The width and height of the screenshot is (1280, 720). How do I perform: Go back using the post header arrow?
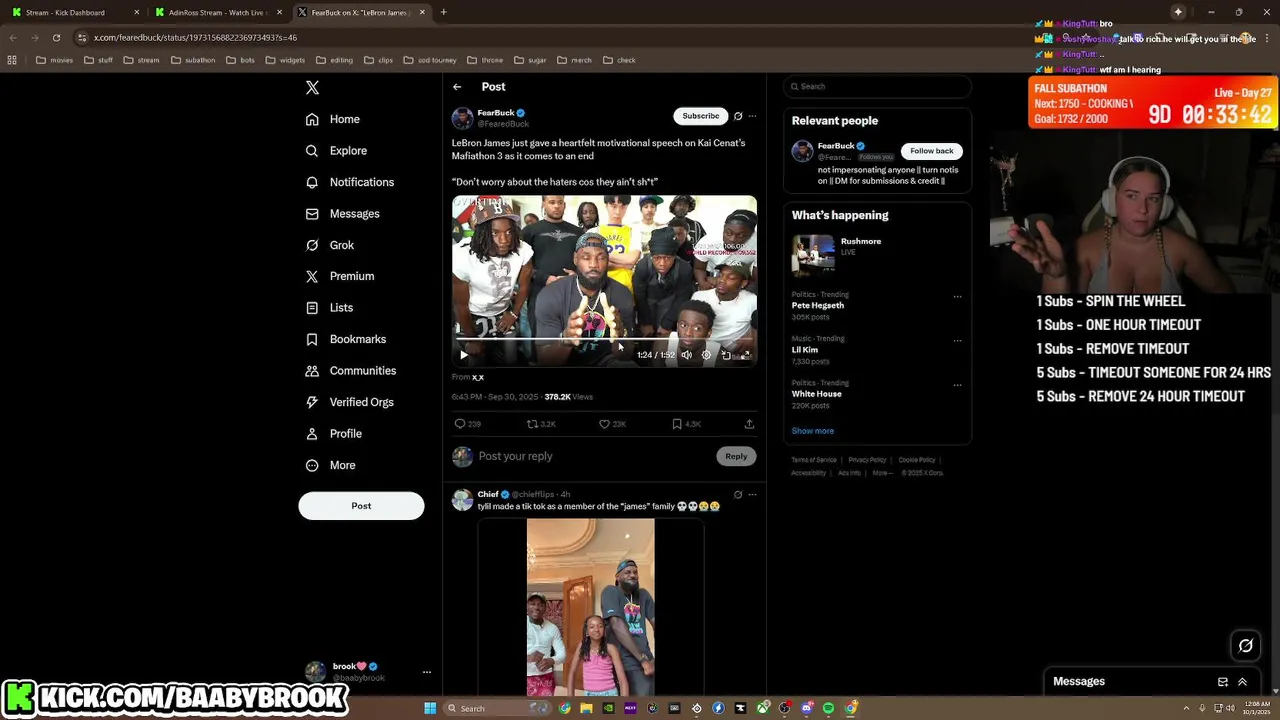(x=457, y=87)
